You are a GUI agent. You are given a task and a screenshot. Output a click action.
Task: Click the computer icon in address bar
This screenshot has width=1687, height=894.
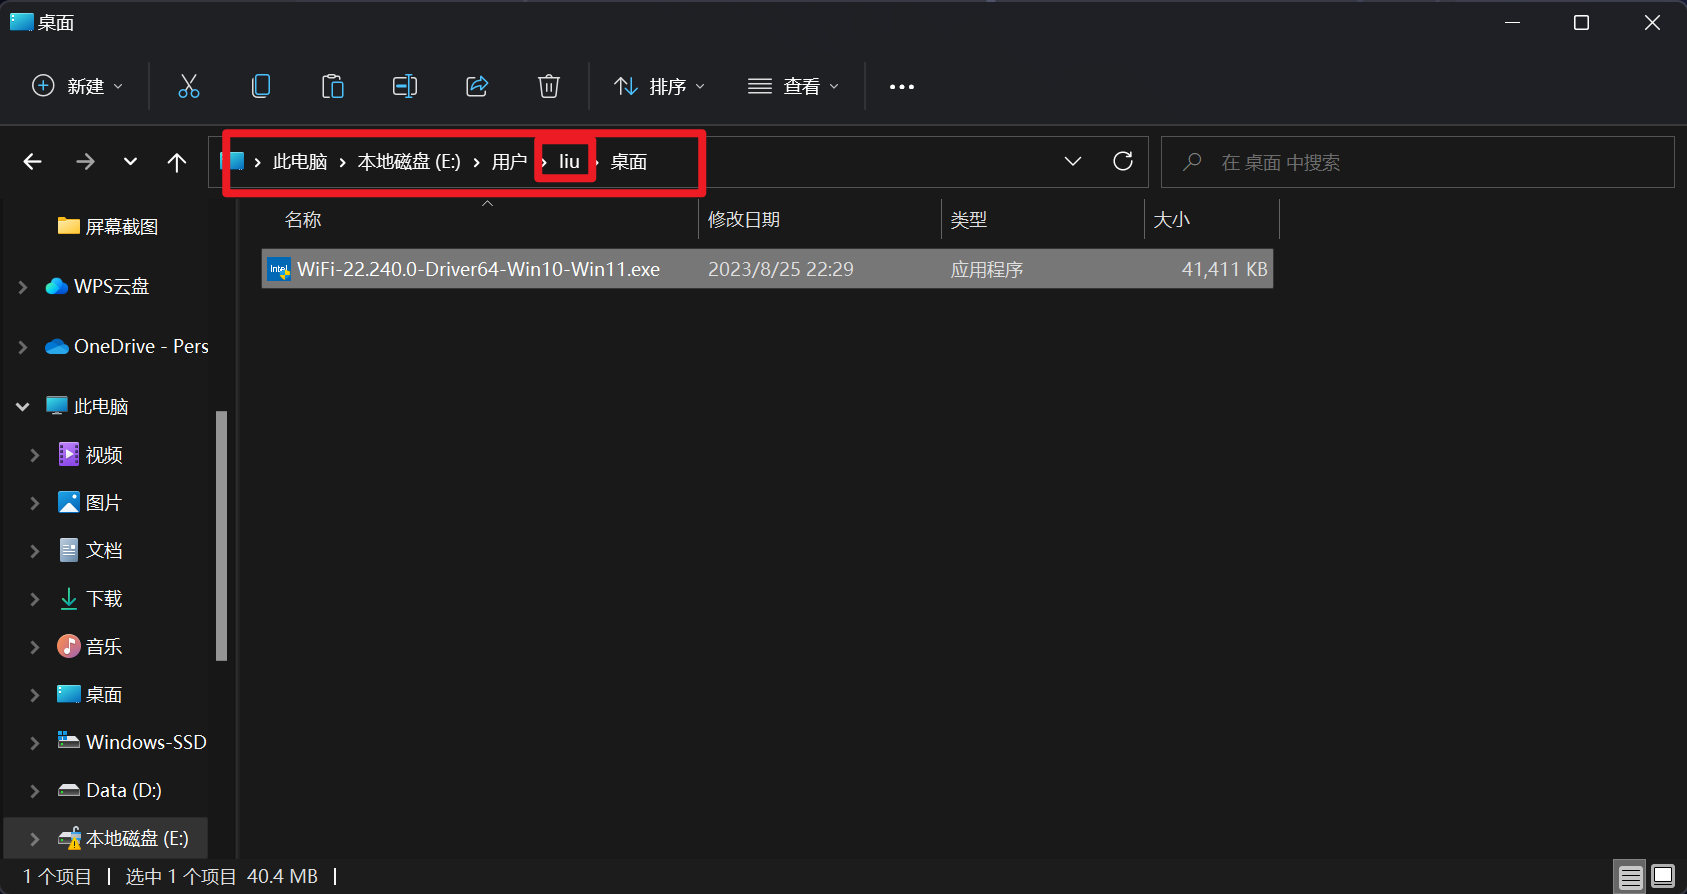[x=234, y=161]
